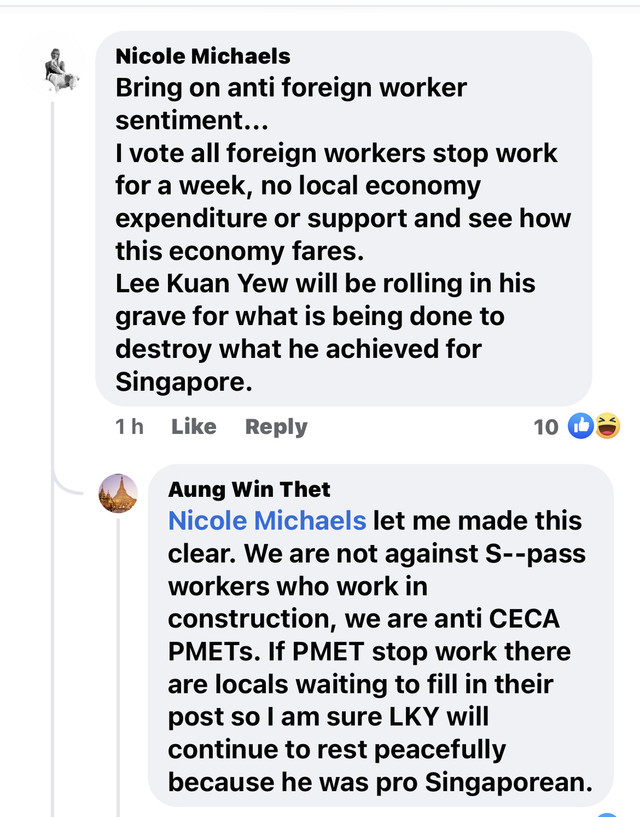The height and width of the screenshot is (817, 640).
Task: Click the word "Singapore." ending Nicole's comment
Action: point(176,382)
